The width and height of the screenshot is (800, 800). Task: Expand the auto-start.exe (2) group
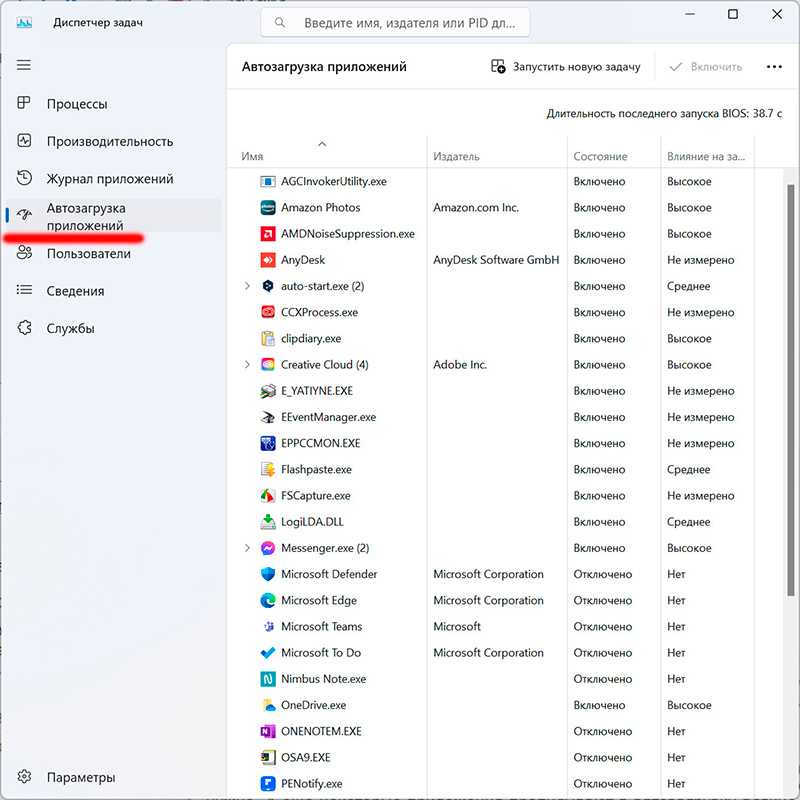tap(247, 286)
